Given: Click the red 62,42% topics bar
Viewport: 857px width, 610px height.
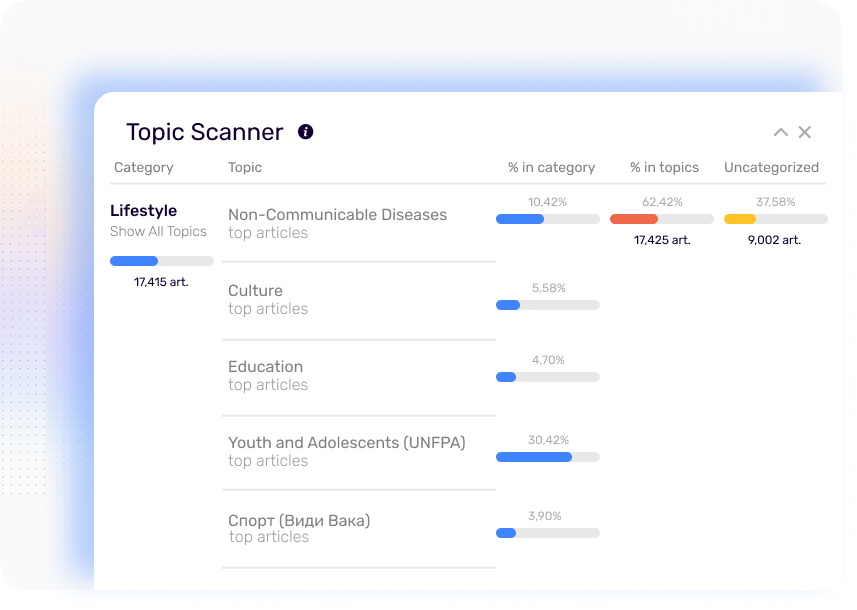Looking at the screenshot, I should [662, 219].
